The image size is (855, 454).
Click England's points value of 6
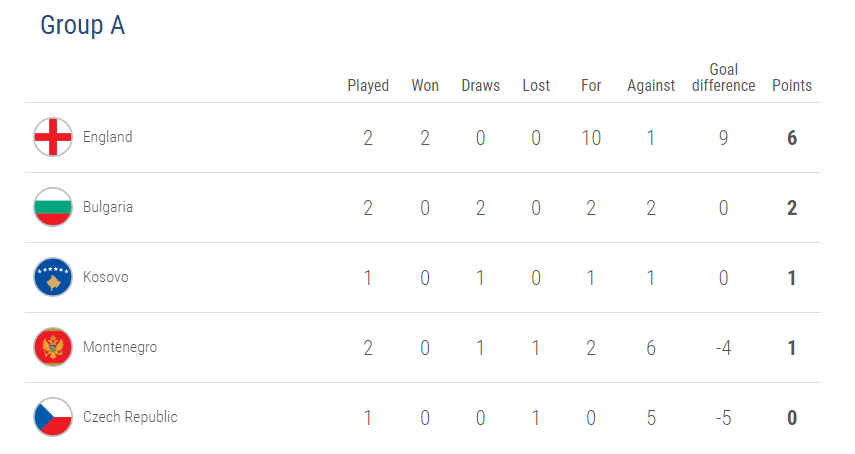pyautogui.click(x=792, y=138)
